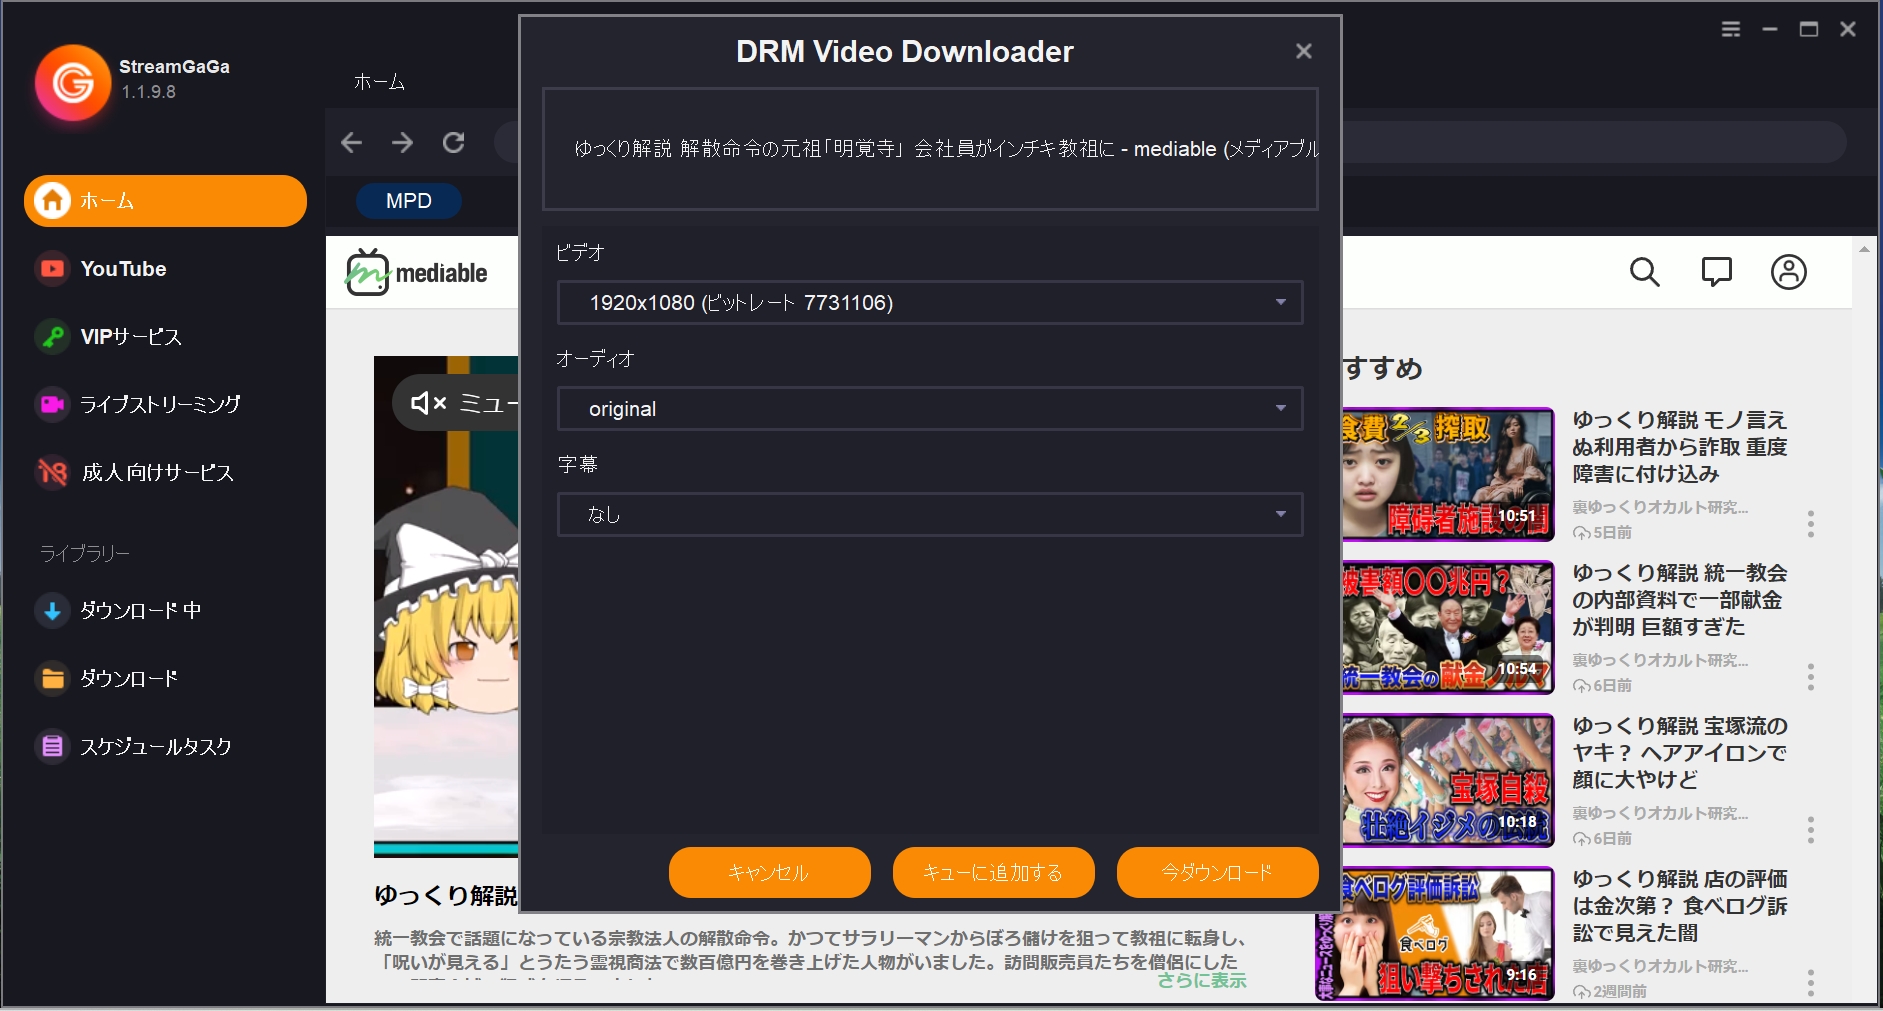Switch to the ホーム tab
Viewport: 1883px width, 1011px height.
pyautogui.click(x=377, y=82)
